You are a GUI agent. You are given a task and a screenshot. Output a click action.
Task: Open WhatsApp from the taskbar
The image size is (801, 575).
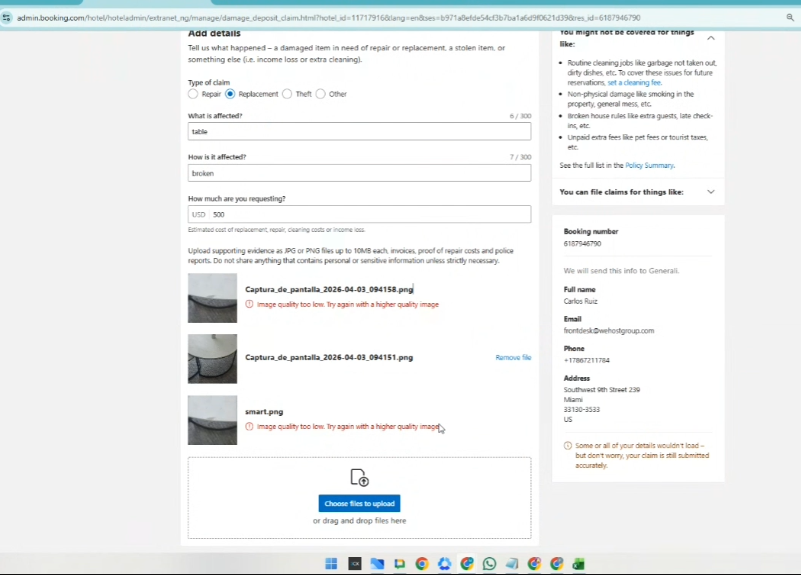[x=489, y=563]
